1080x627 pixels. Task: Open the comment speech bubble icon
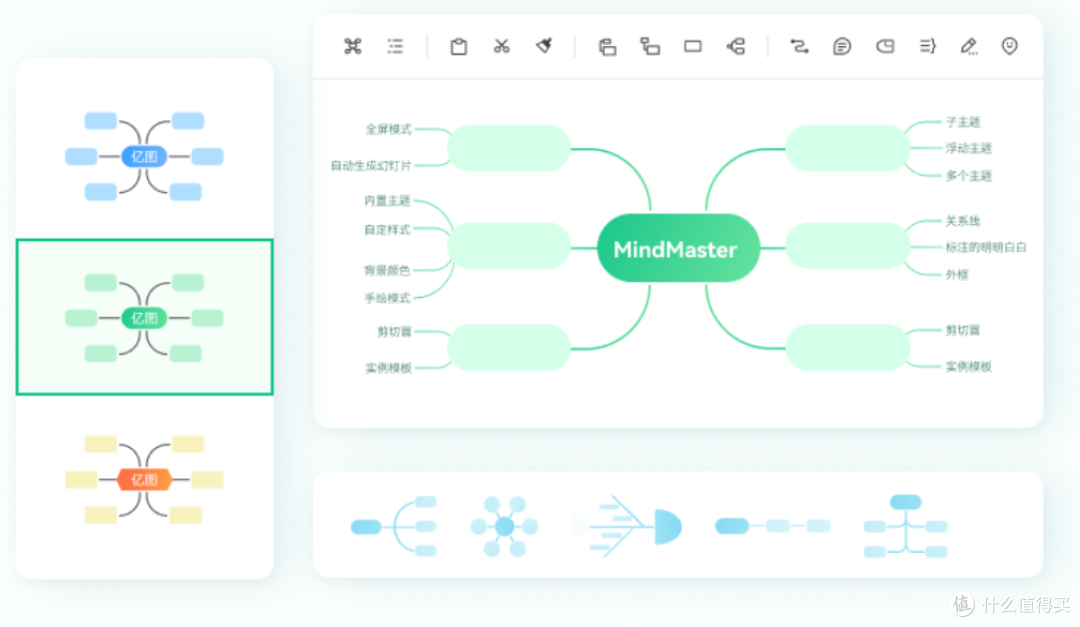click(x=842, y=46)
